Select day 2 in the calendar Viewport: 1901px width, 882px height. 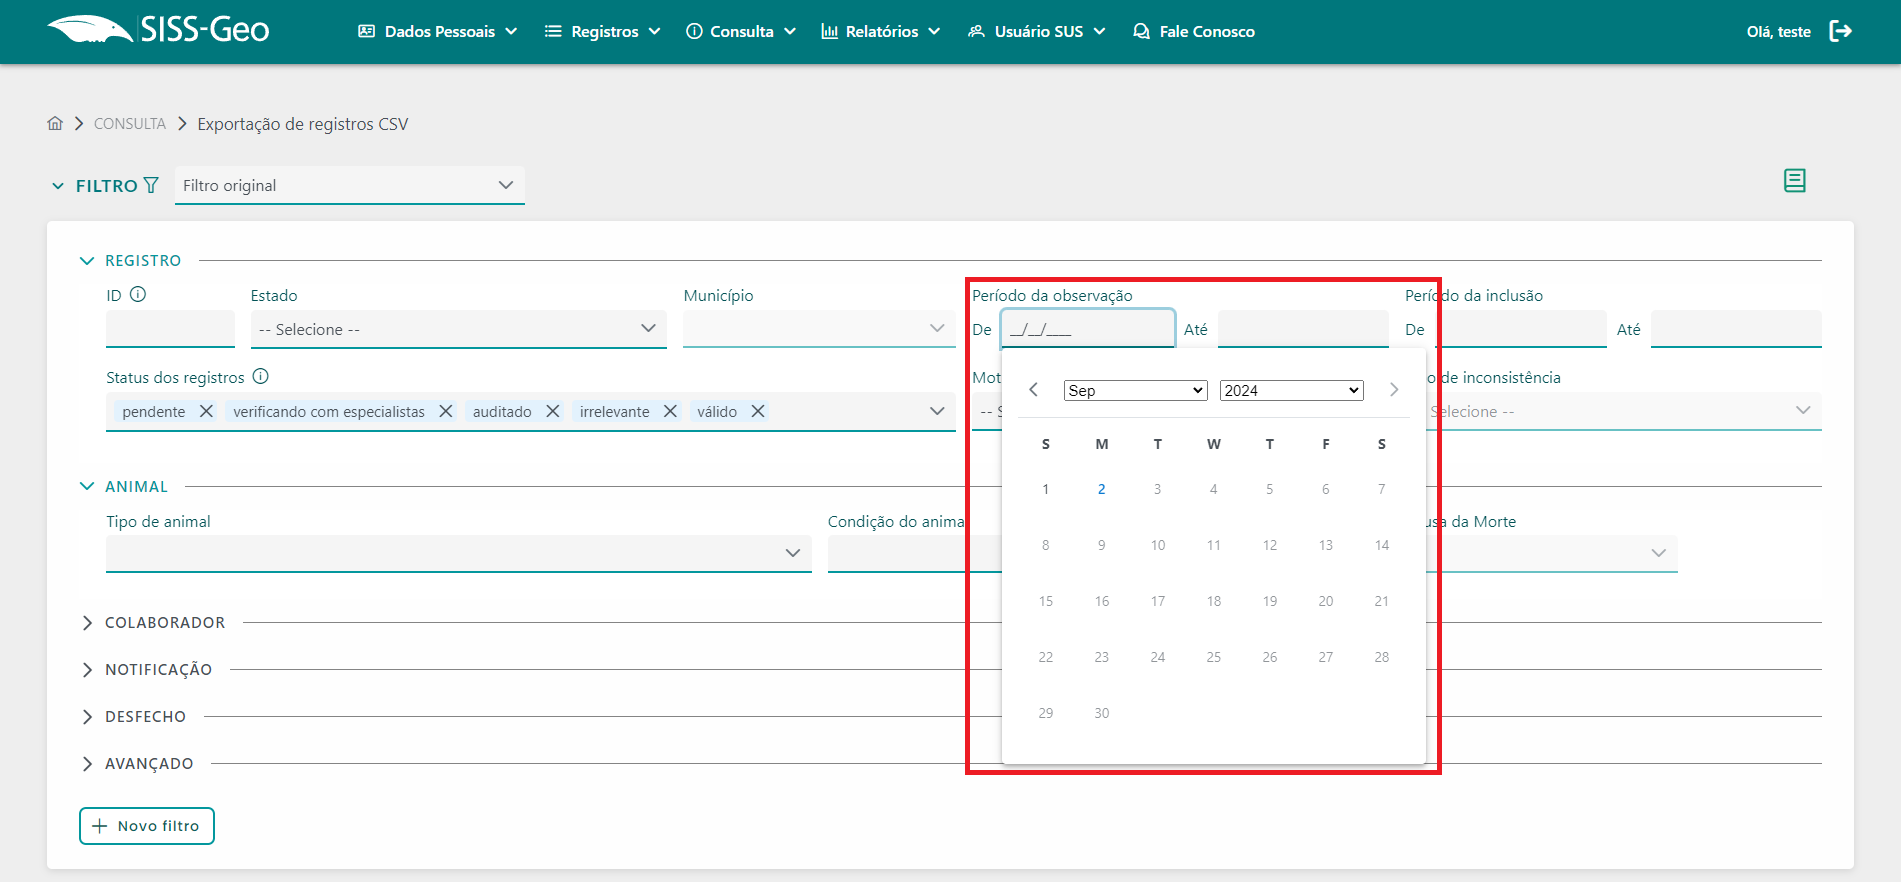coord(1101,489)
